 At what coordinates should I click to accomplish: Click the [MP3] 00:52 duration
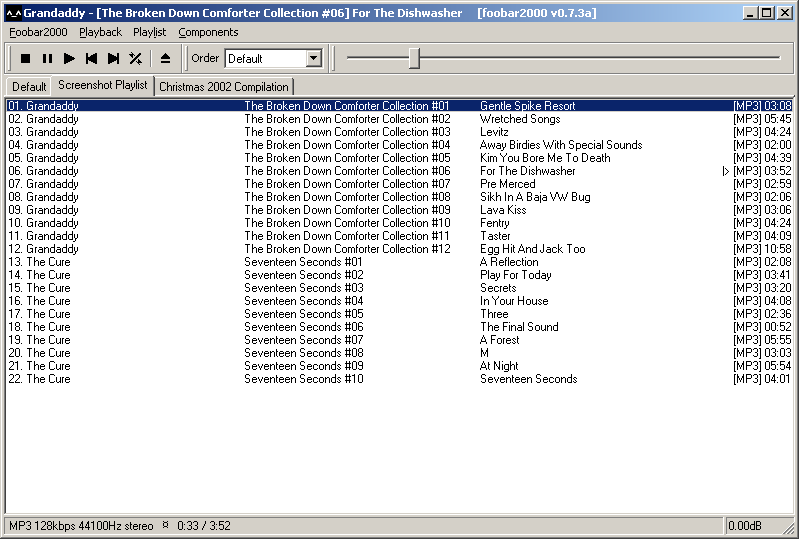click(x=762, y=327)
